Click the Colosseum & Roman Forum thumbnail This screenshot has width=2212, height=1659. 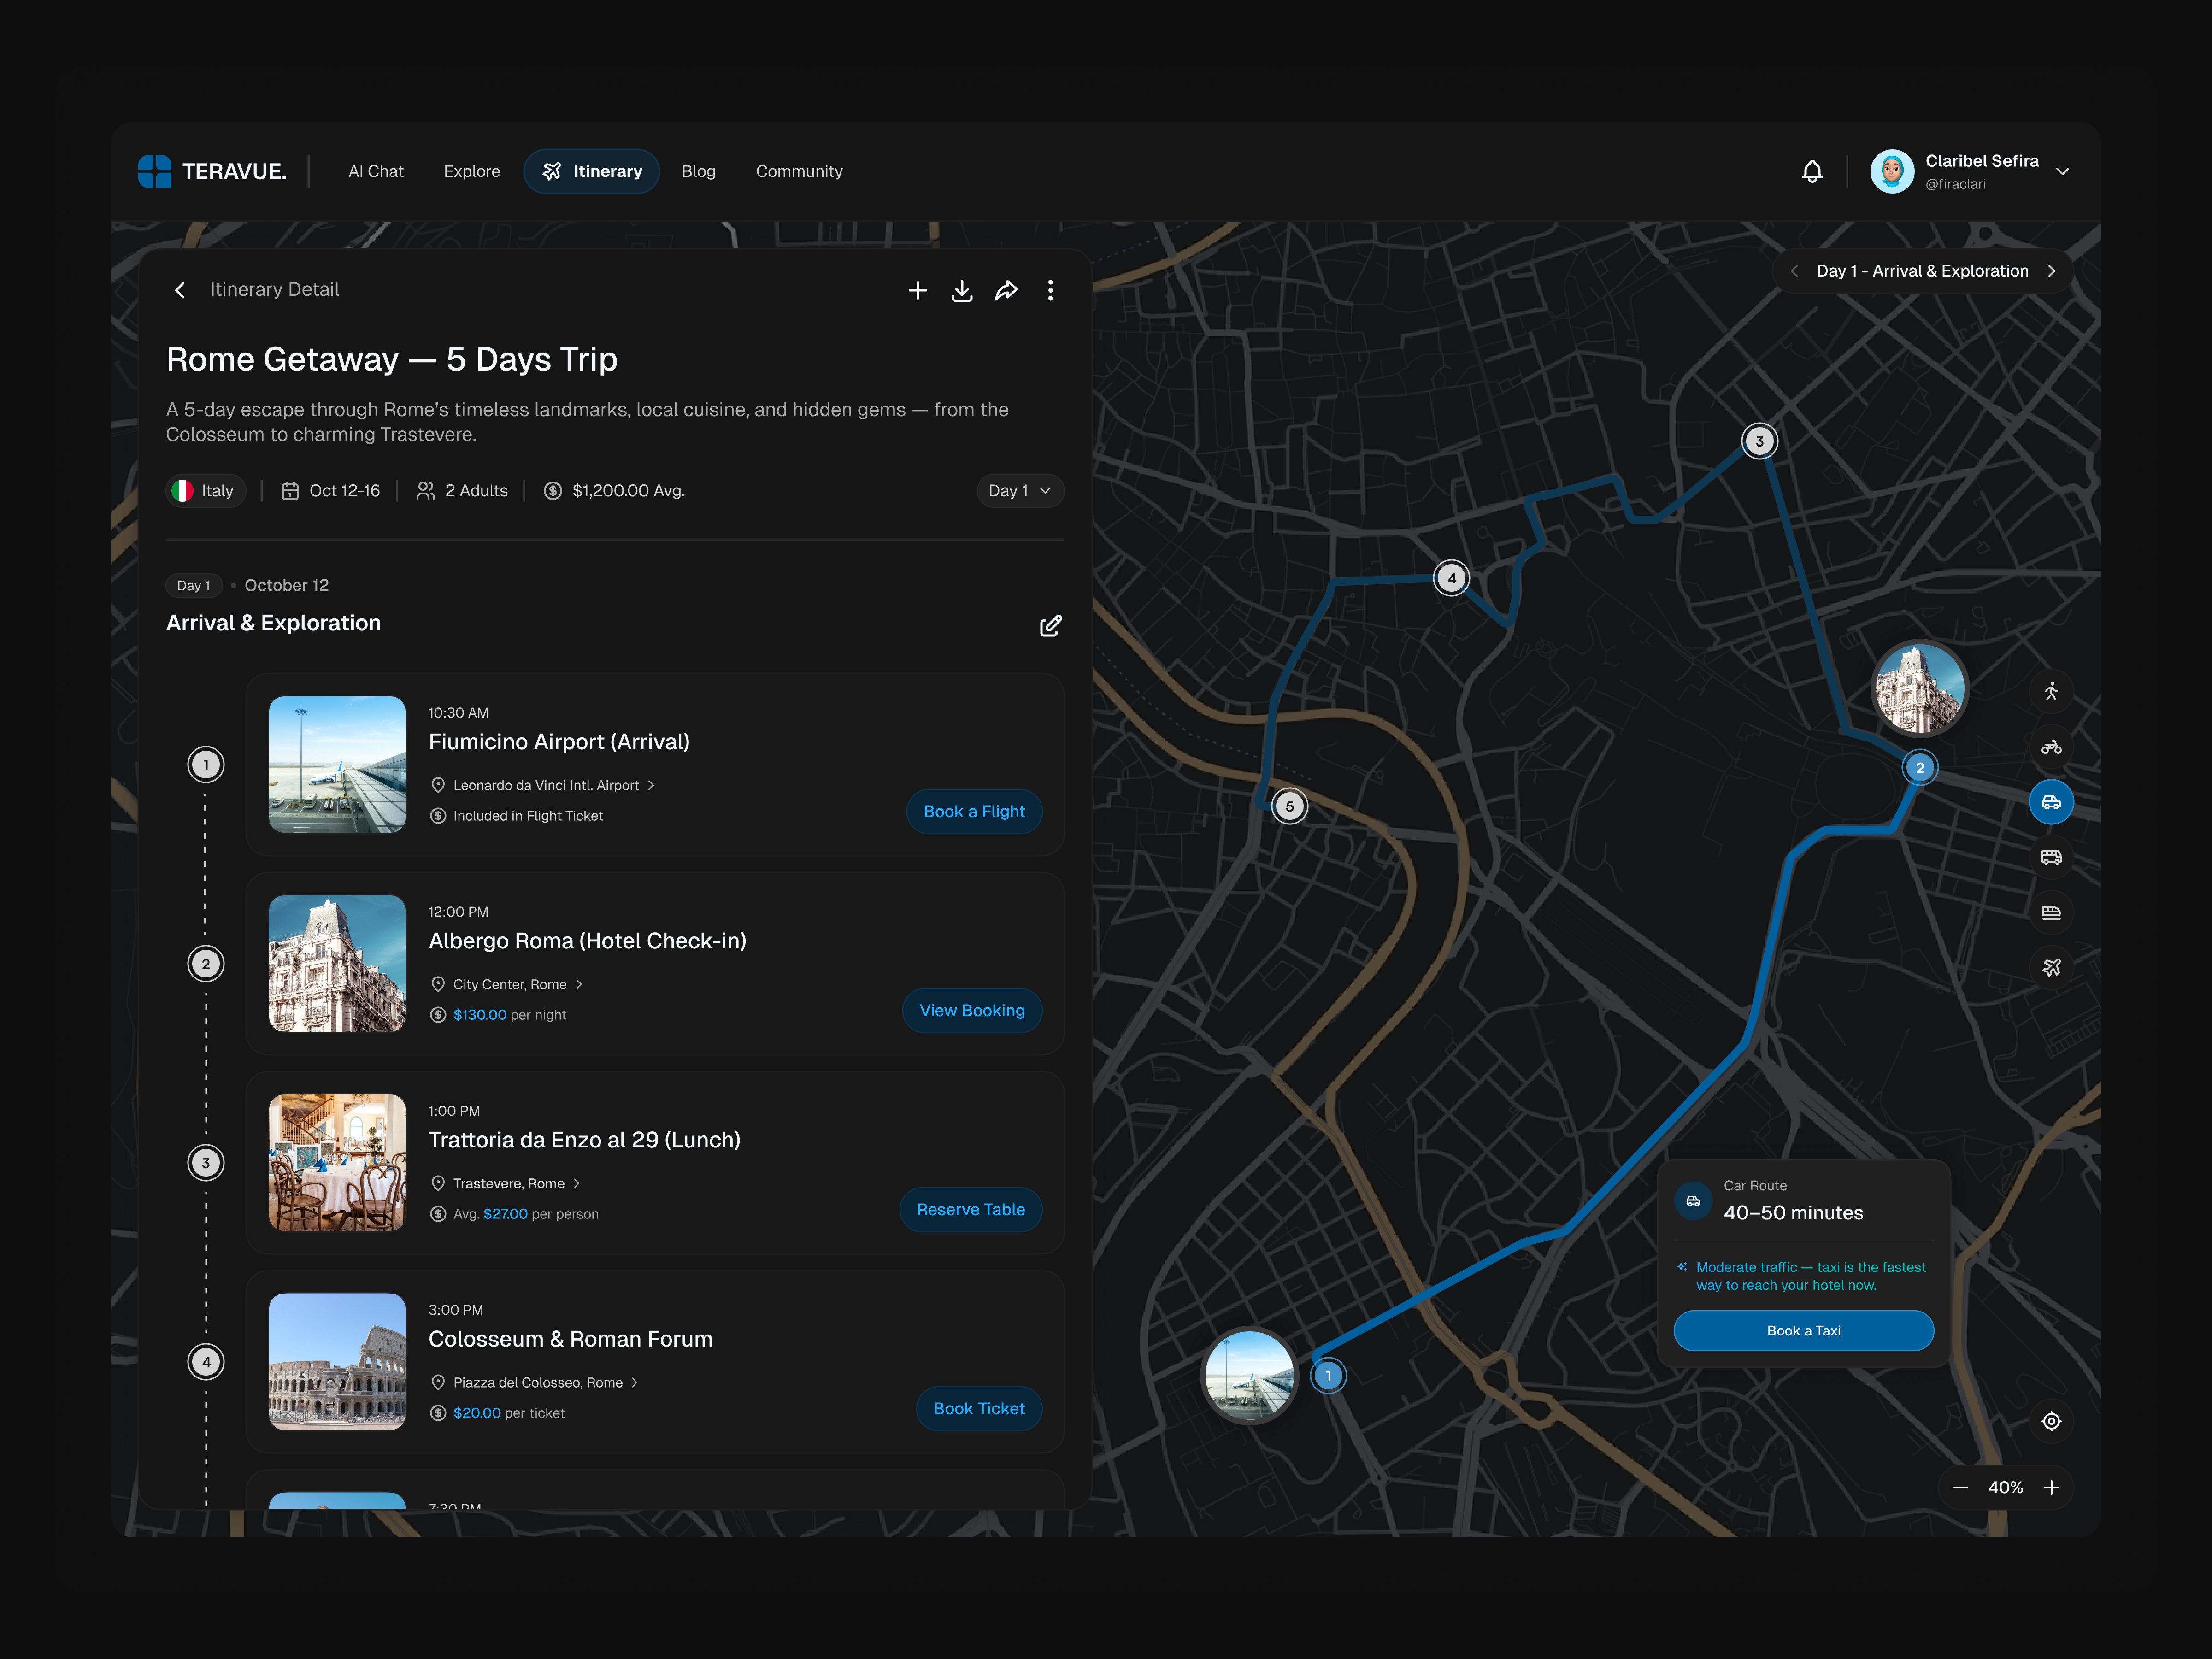coord(337,1361)
